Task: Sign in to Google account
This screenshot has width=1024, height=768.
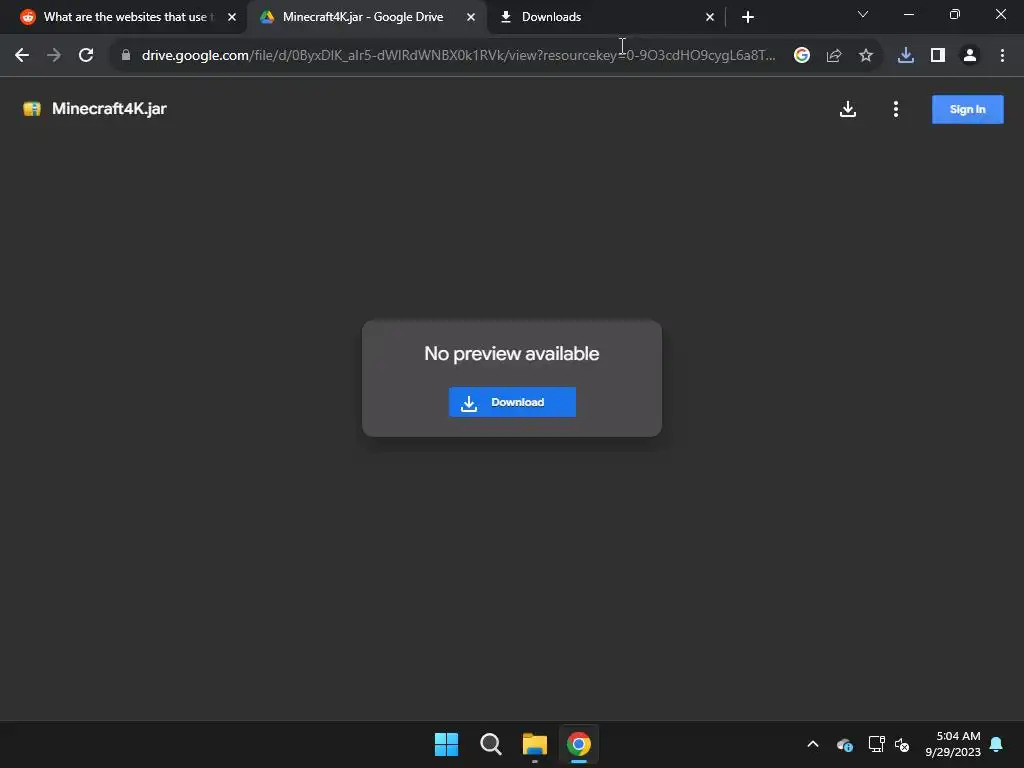Action: tap(967, 109)
